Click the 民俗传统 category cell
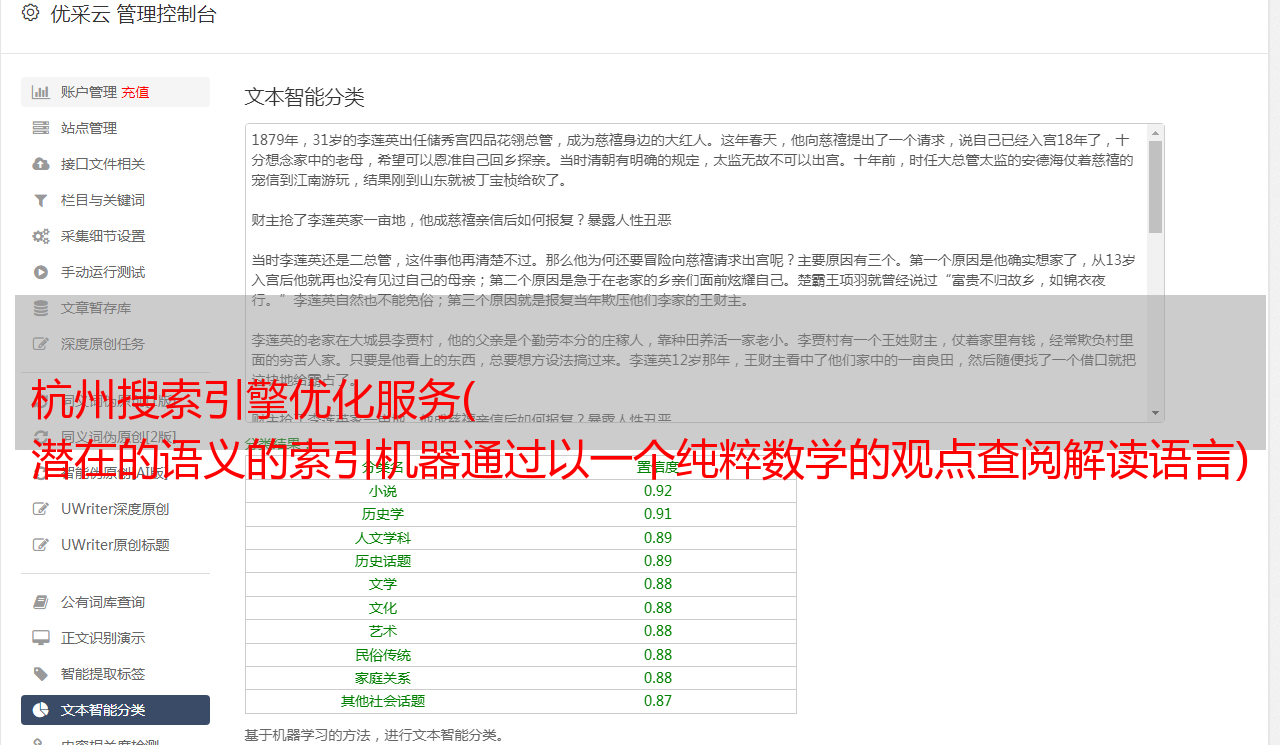This screenshot has width=1280, height=745. tap(383, 655)
